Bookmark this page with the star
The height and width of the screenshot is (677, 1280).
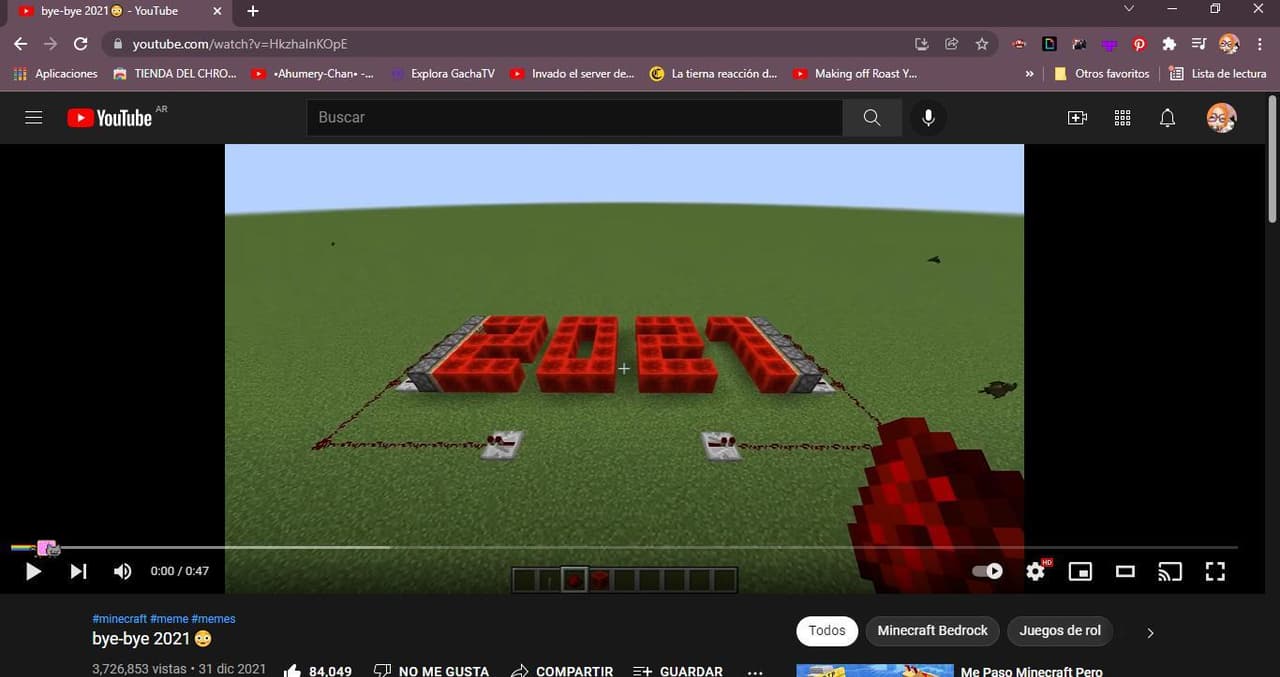[982, 44]
